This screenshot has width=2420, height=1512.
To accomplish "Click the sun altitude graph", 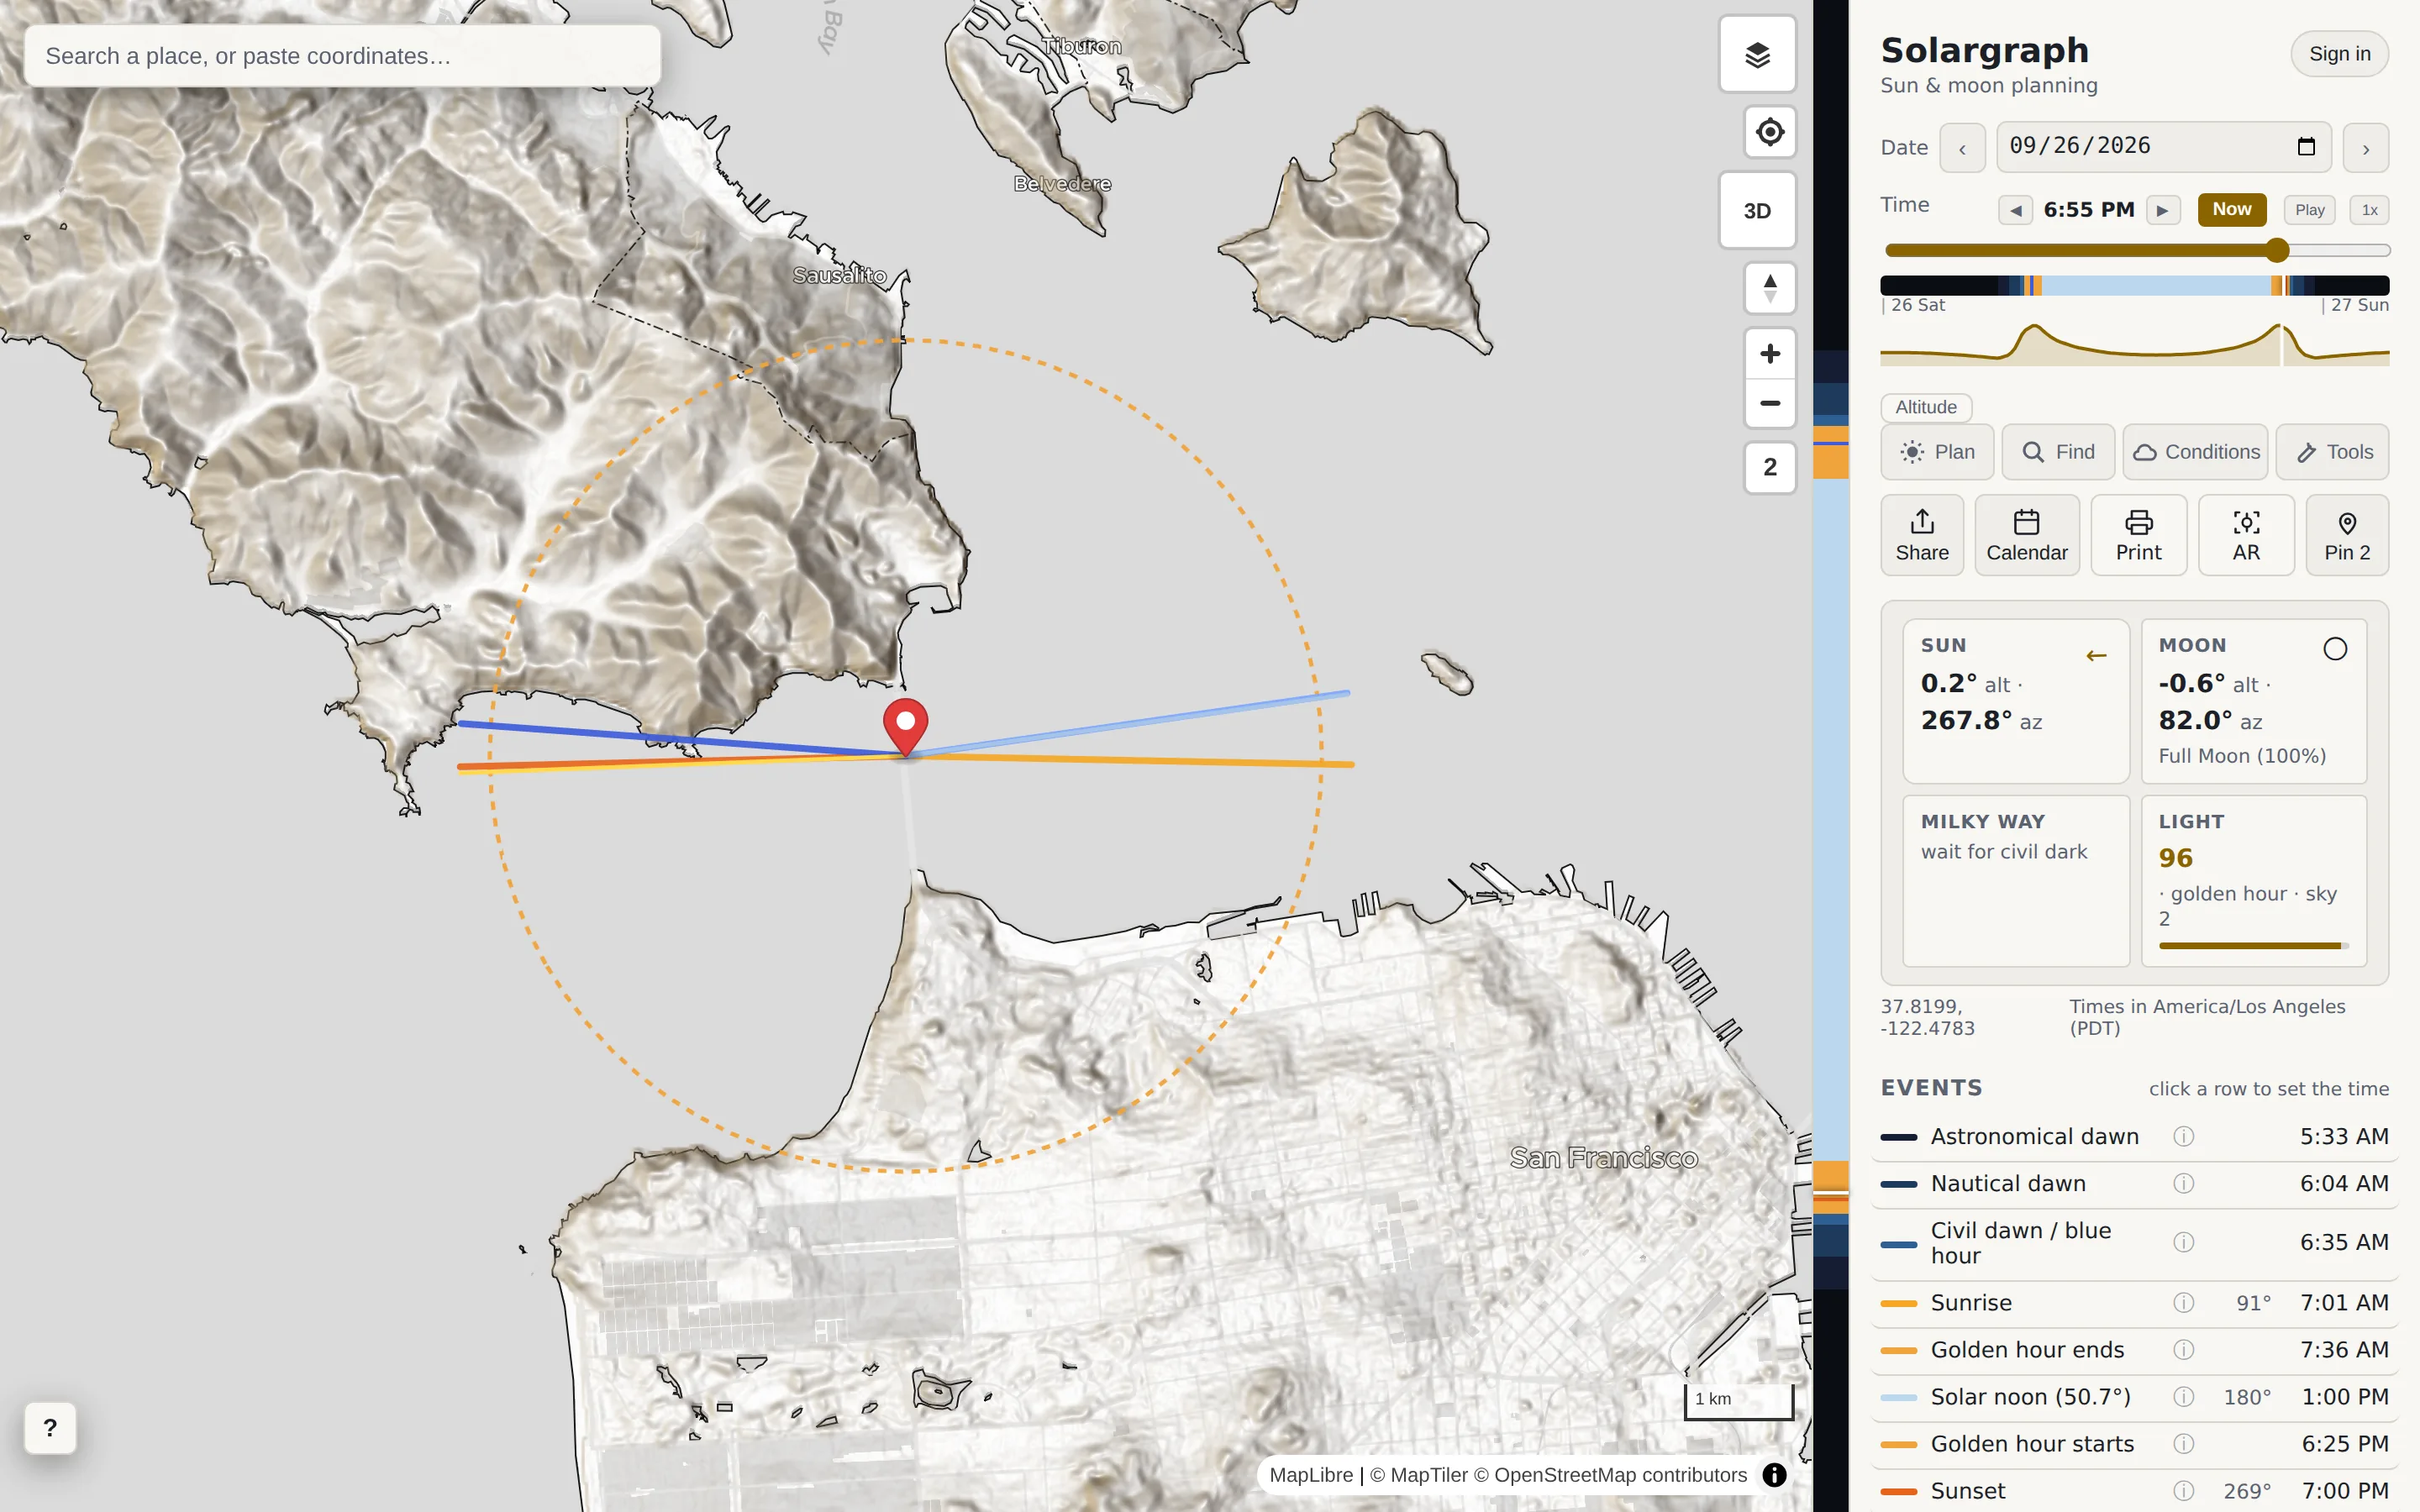I will point(2134,344).
